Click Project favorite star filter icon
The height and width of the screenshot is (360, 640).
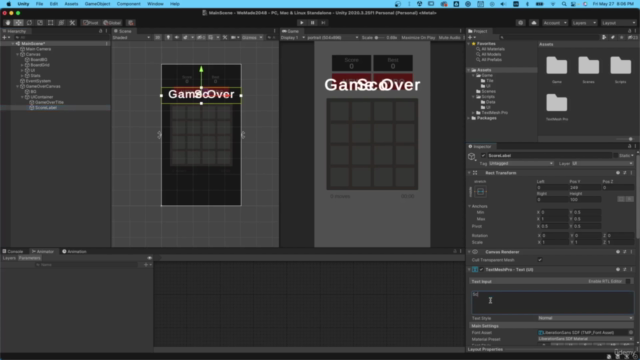coord(621,38)
